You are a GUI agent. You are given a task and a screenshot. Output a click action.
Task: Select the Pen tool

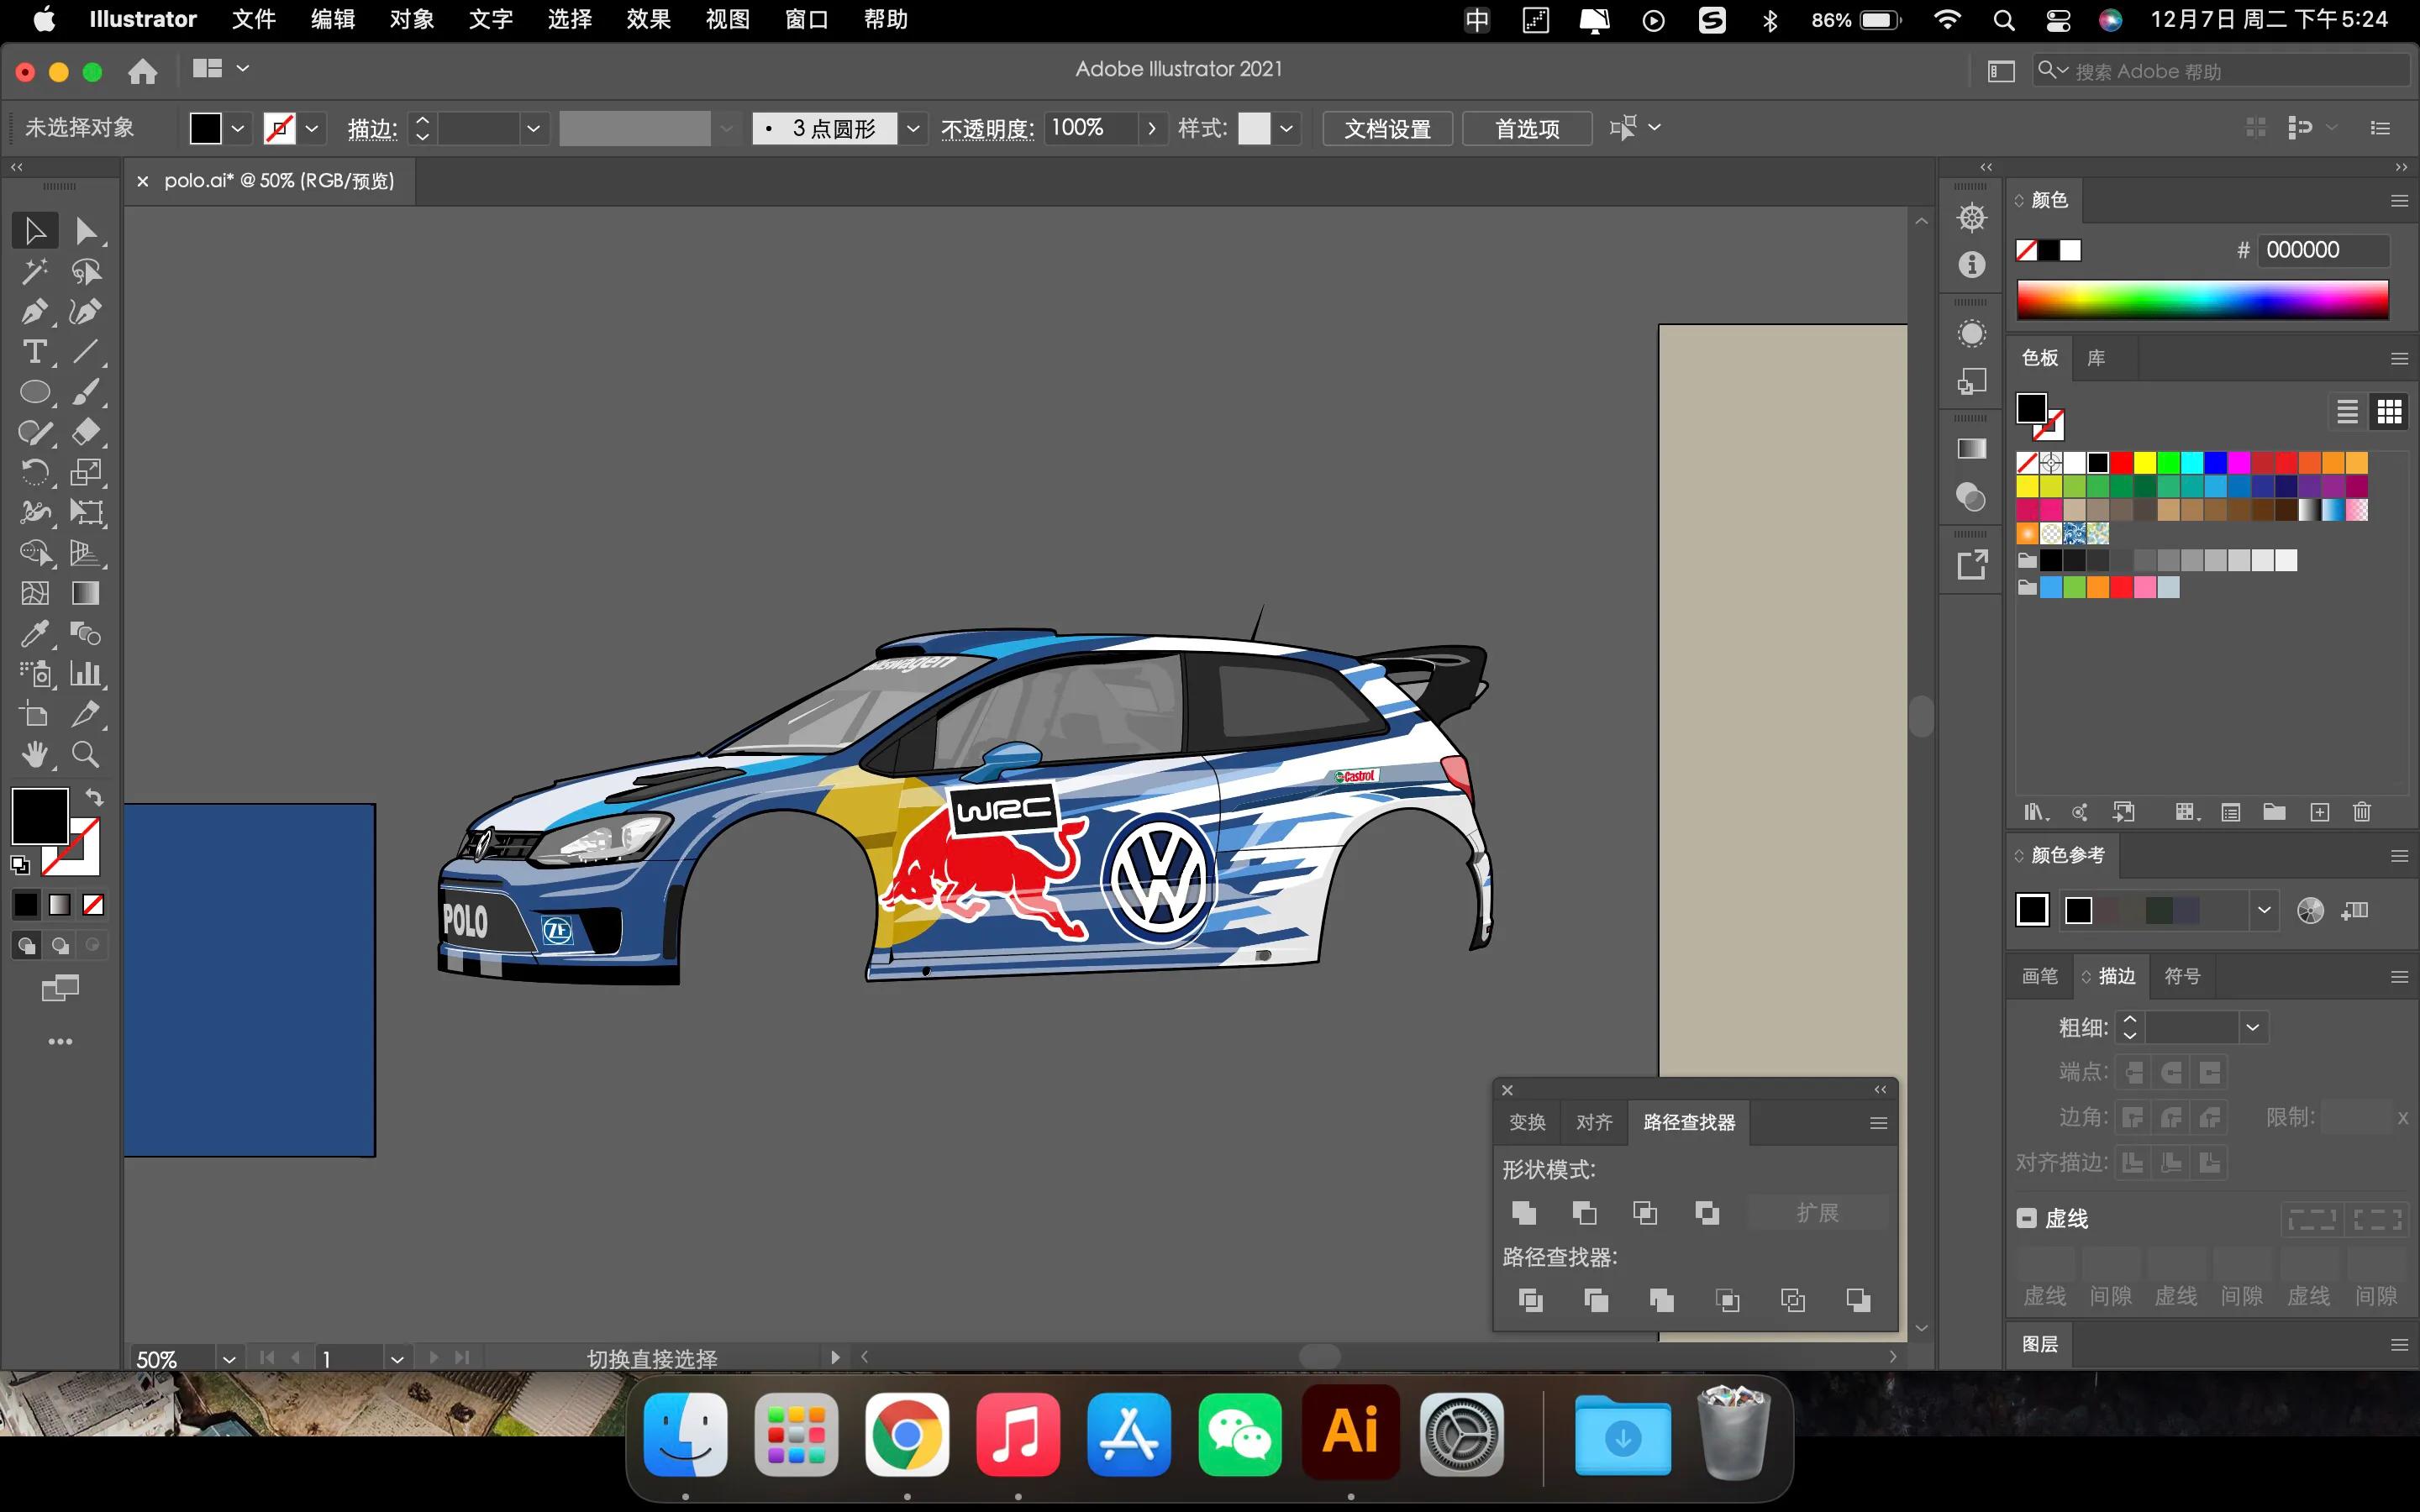34,312
